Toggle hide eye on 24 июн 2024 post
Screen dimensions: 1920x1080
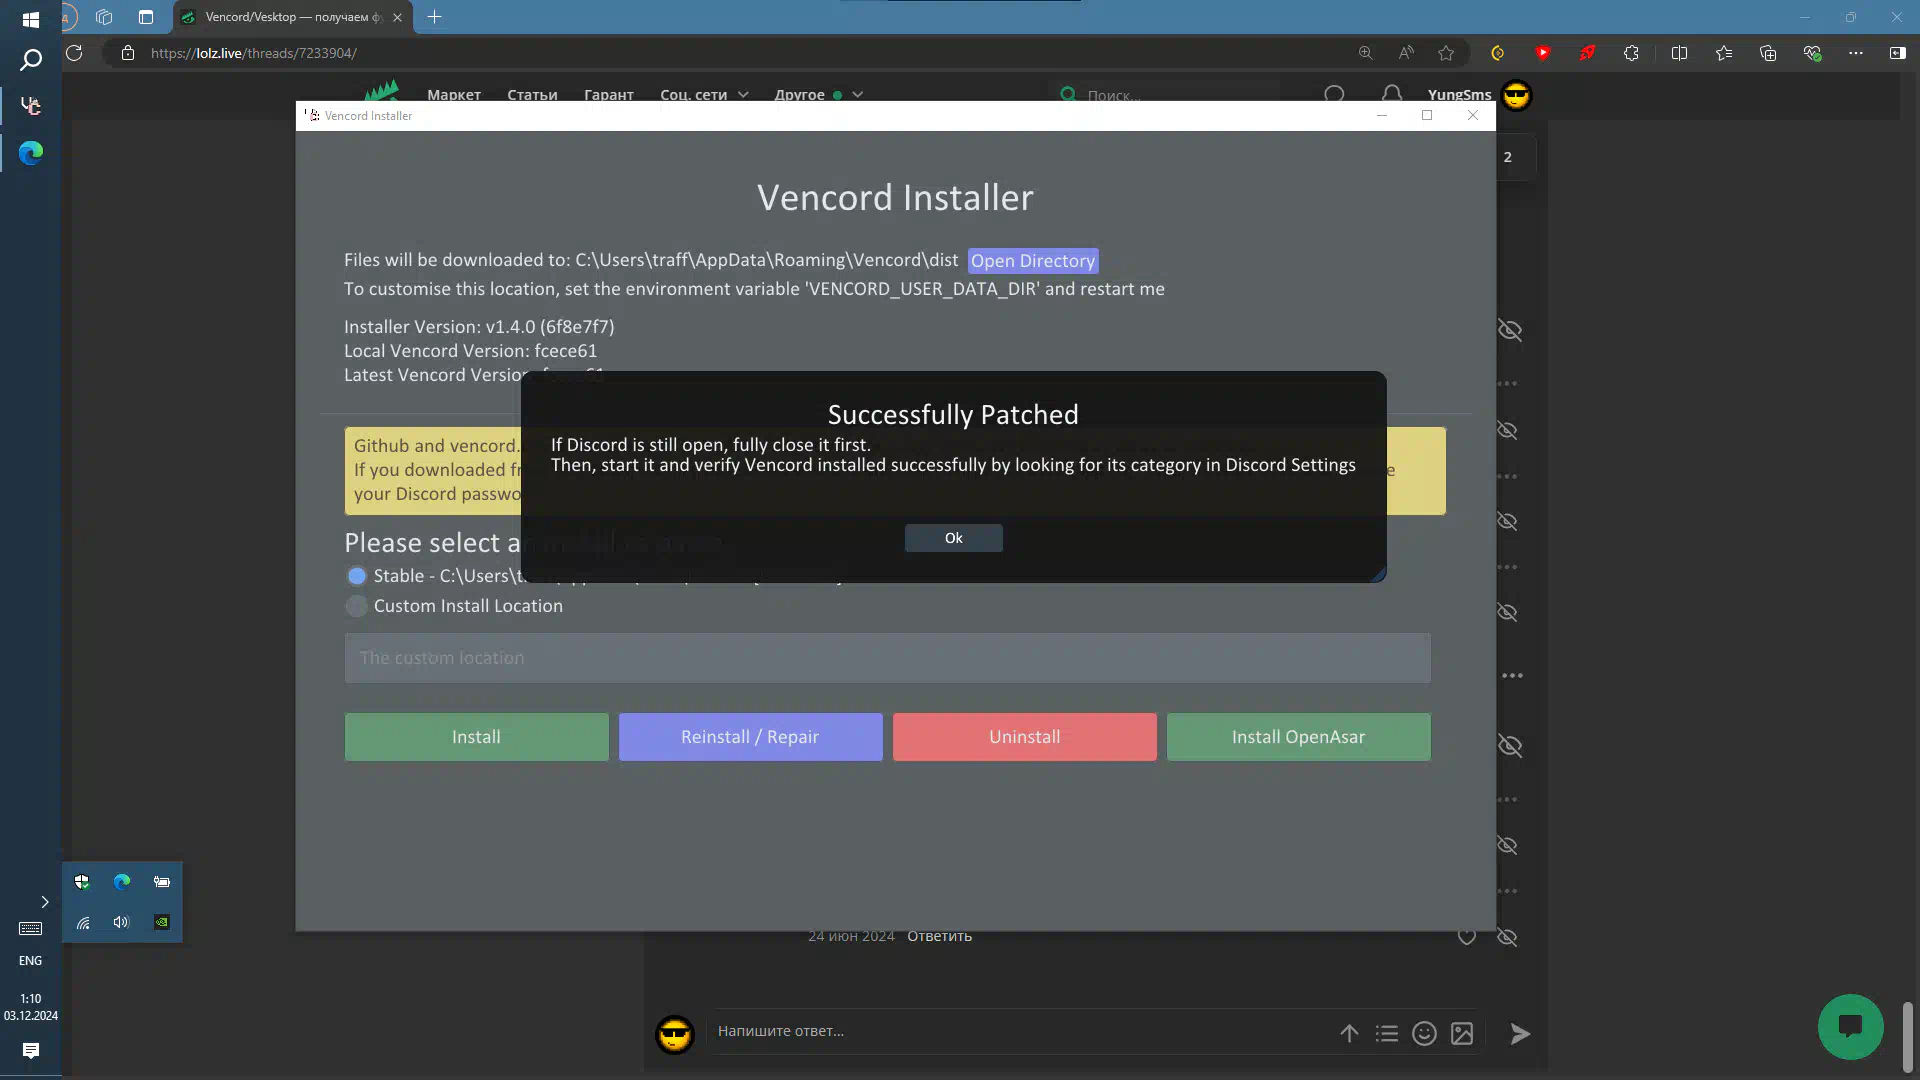[1507, 937]
